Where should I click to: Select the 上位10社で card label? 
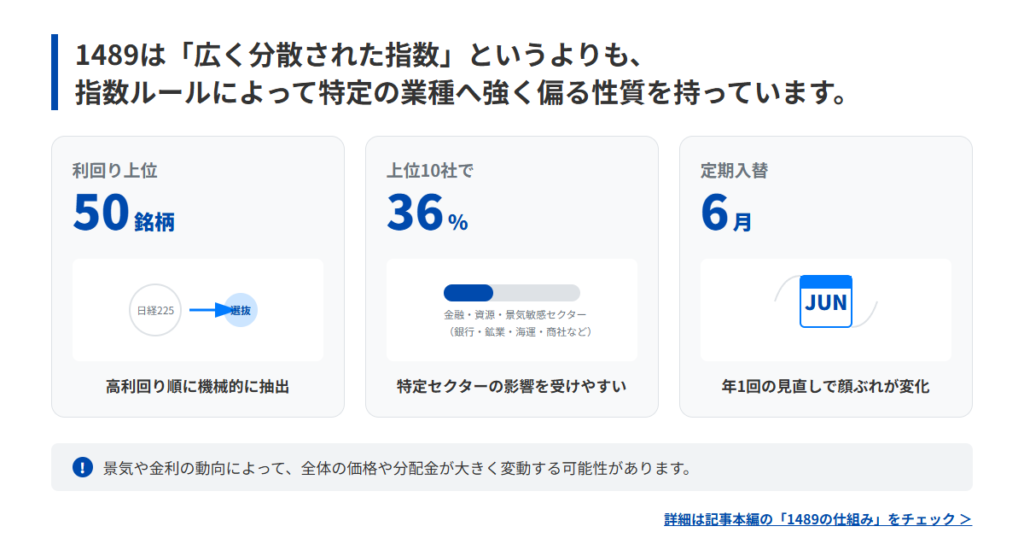click(x=430, y=171)
